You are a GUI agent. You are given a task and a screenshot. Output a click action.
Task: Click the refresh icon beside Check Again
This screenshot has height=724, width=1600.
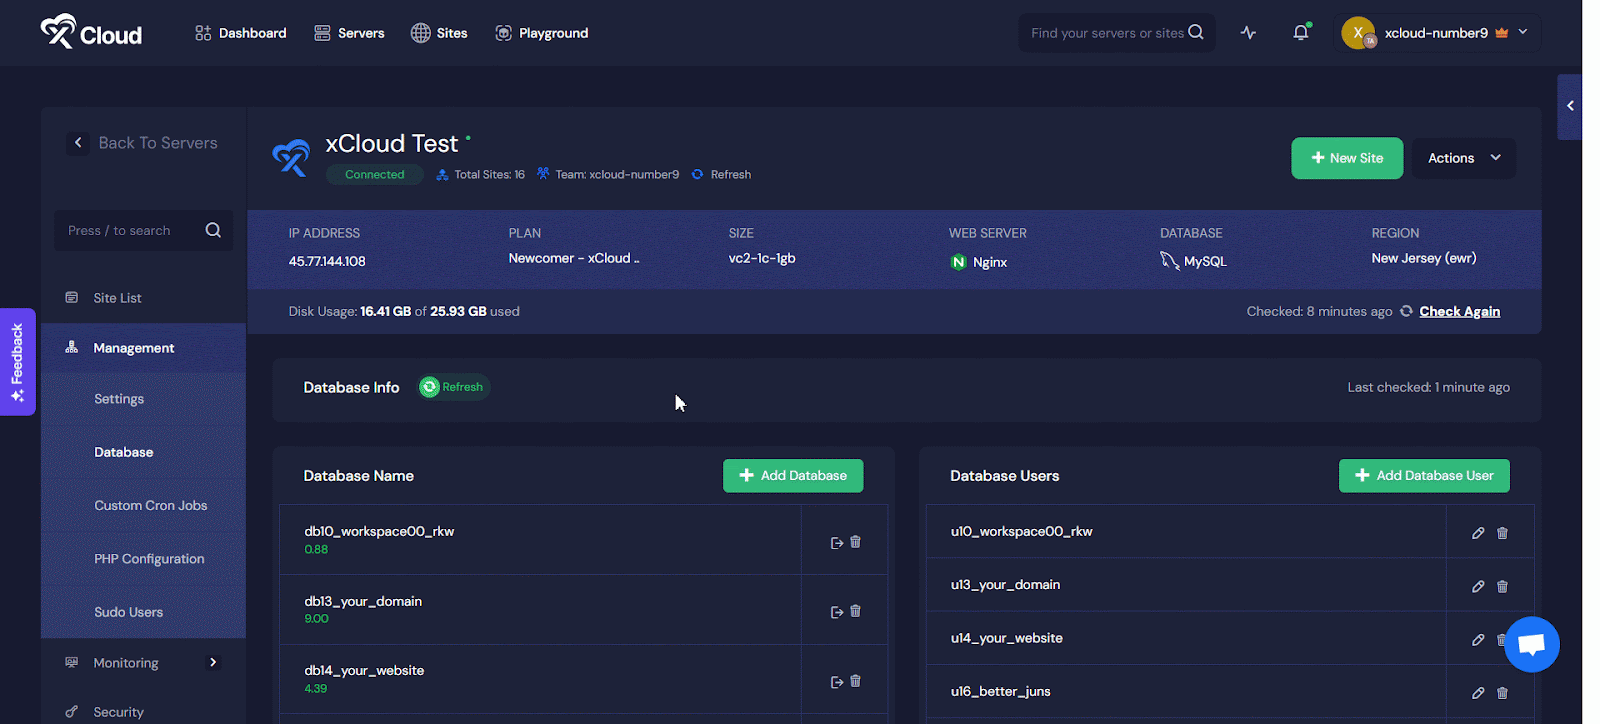1406,311
